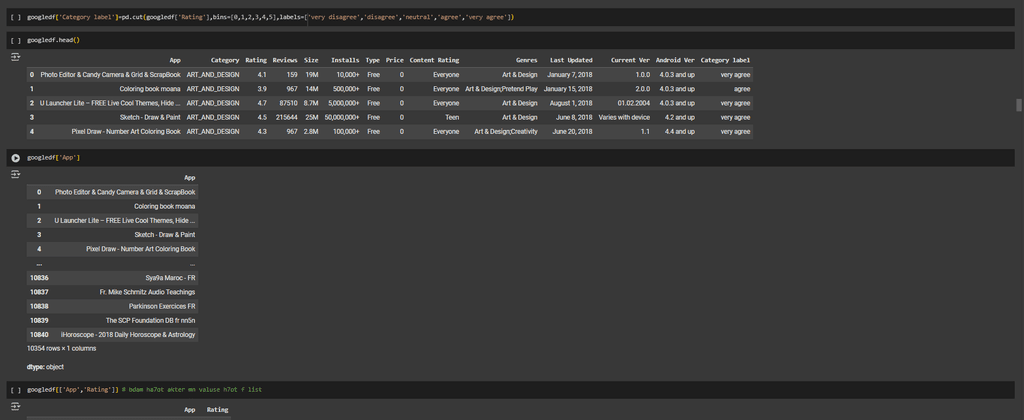Image resolution: width=1024 pixels, height=420 pixels.
Task: Click 'Coloring book moana' in head() table
Action: [150, 89]
